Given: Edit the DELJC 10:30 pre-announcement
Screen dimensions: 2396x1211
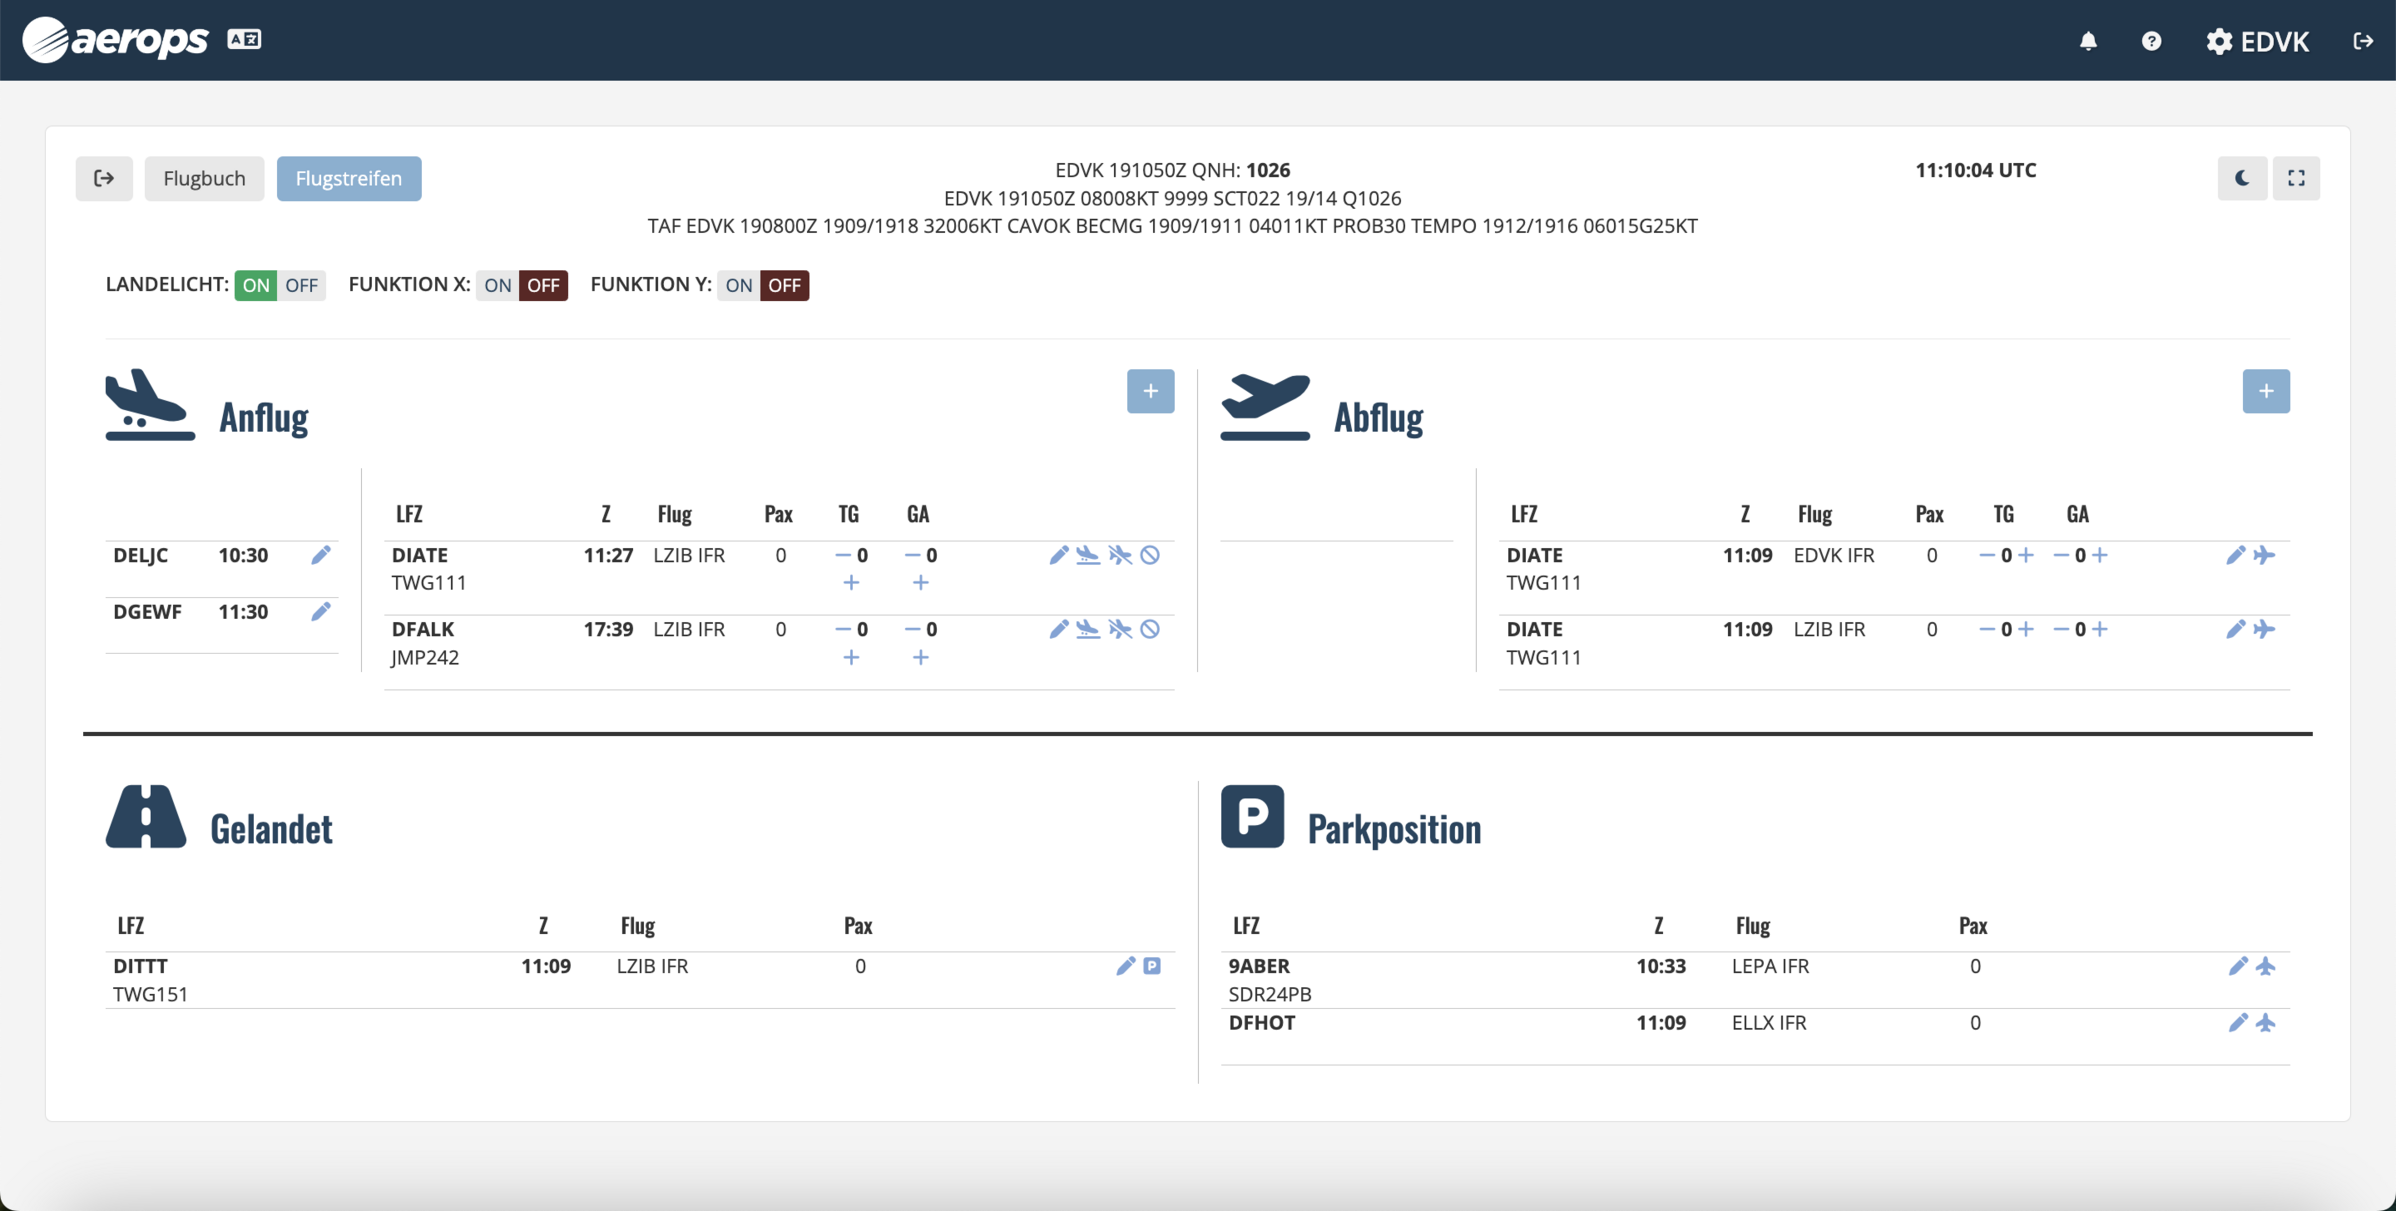Looking at the screenshot, I should pos(320,555).
